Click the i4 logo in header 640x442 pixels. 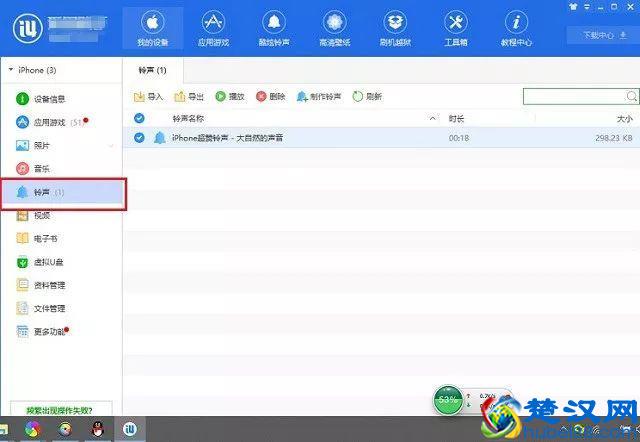click(28, 29)
